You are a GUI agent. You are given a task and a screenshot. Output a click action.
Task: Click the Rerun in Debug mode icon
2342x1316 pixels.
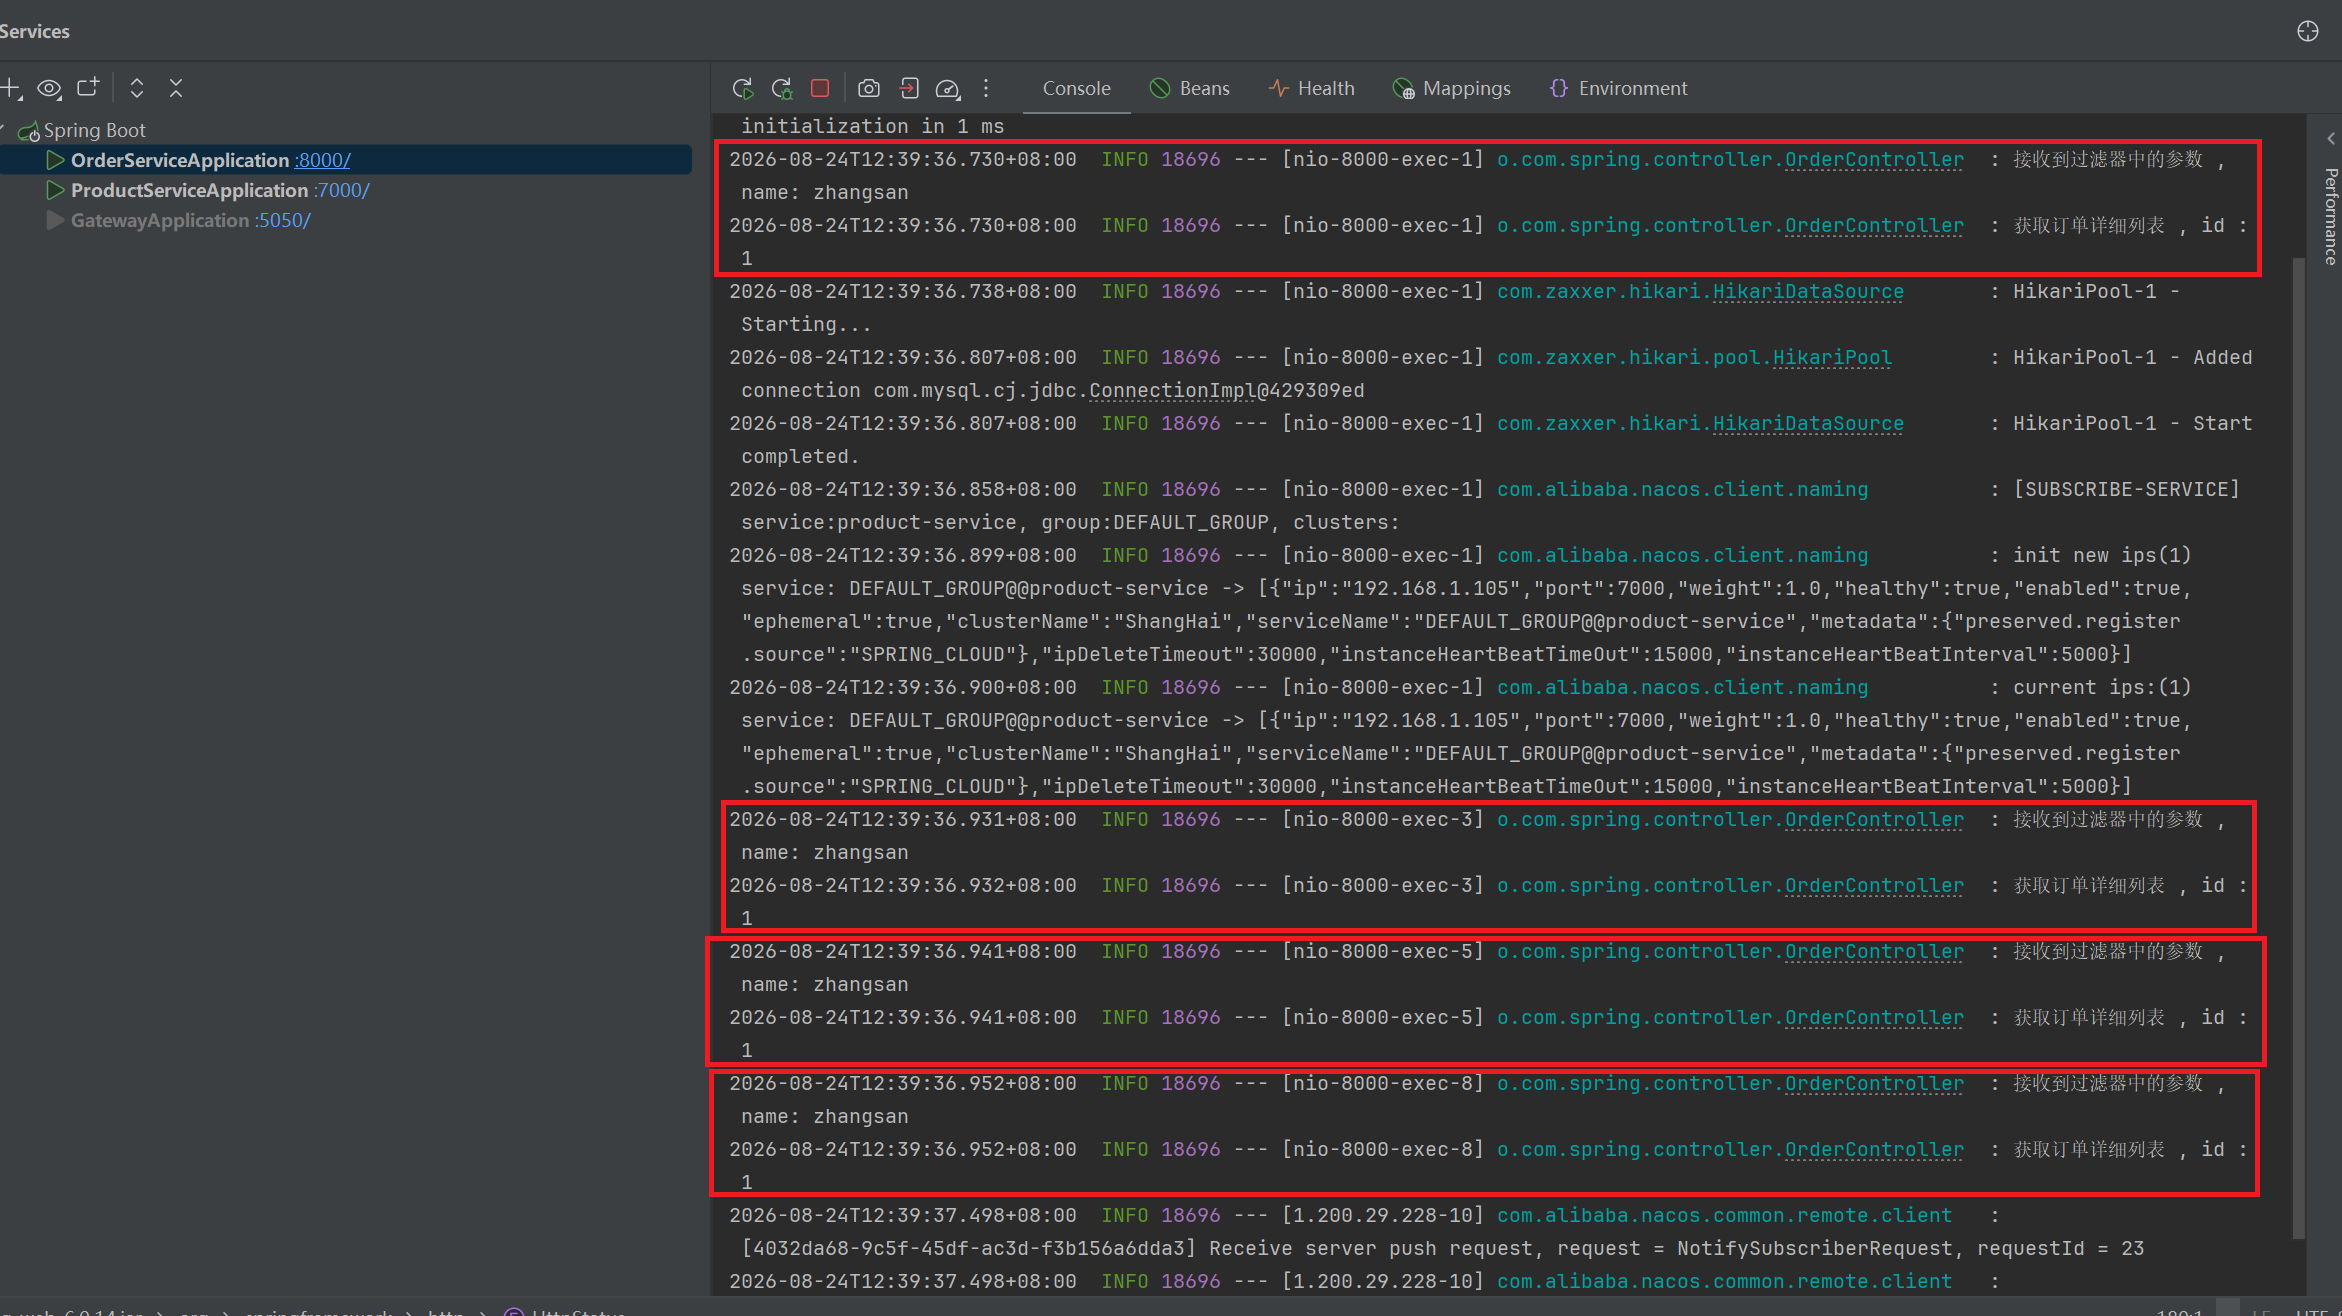click(782, 88)
